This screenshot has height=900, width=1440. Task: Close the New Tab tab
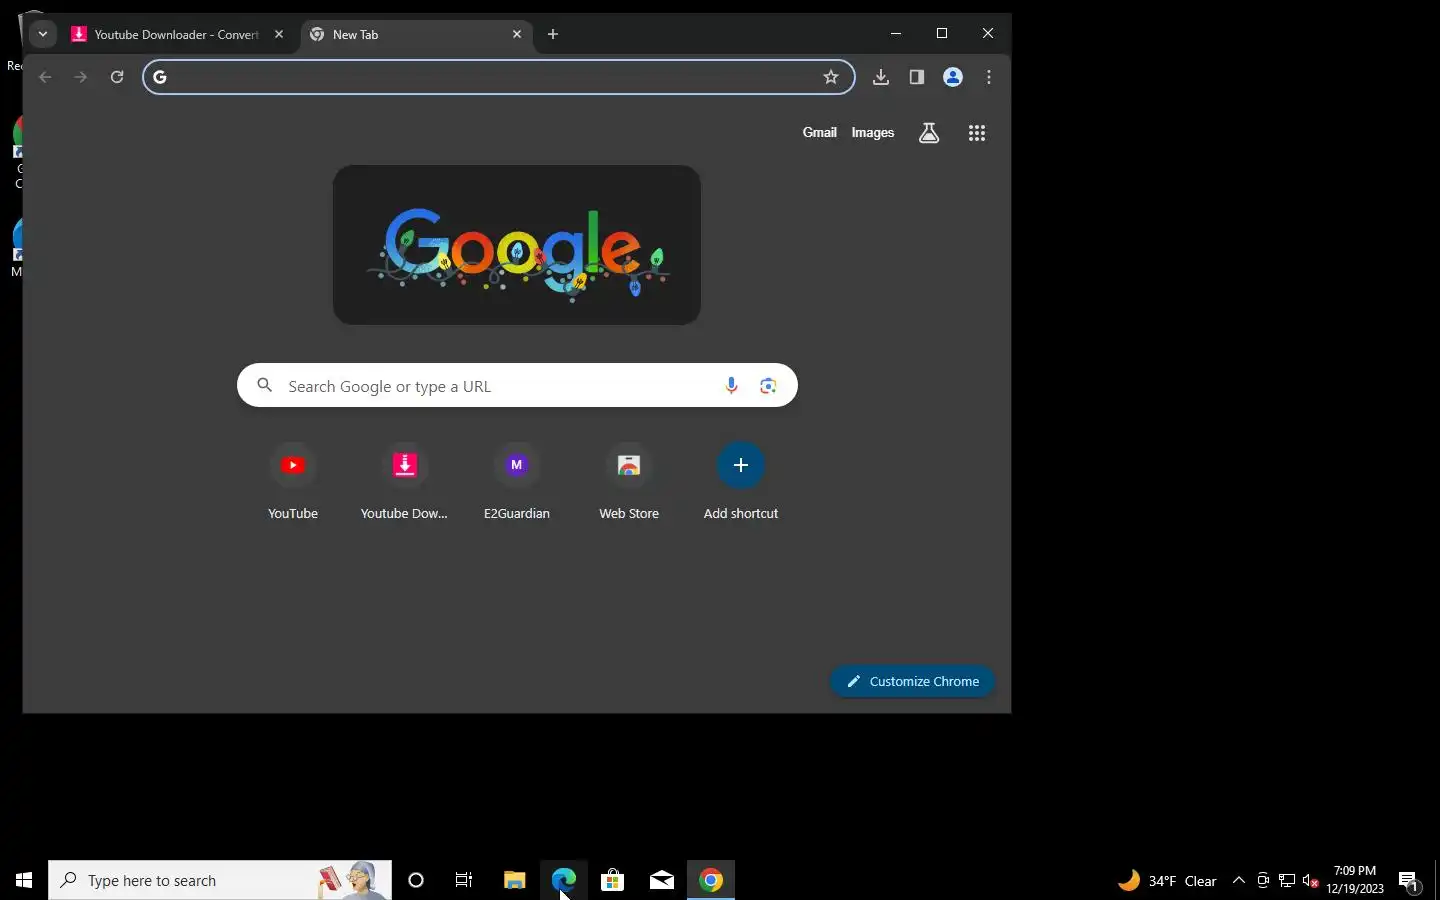click(x=517, y=34)
